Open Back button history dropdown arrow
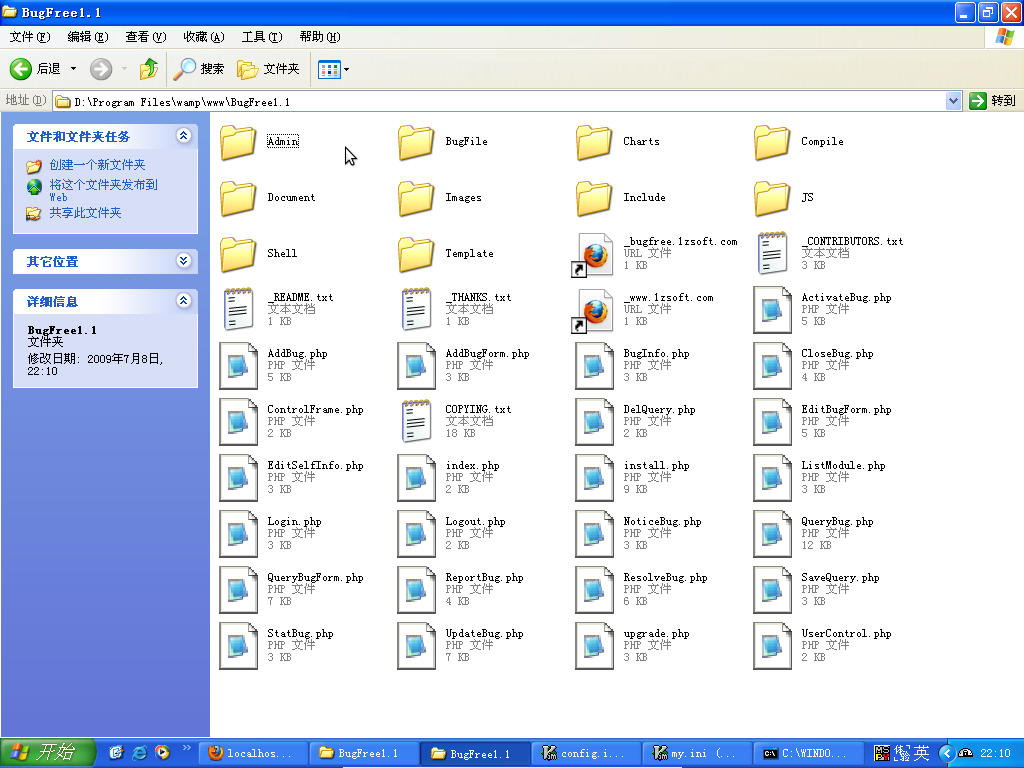The image size is (1024, 768). click(73, 69)
